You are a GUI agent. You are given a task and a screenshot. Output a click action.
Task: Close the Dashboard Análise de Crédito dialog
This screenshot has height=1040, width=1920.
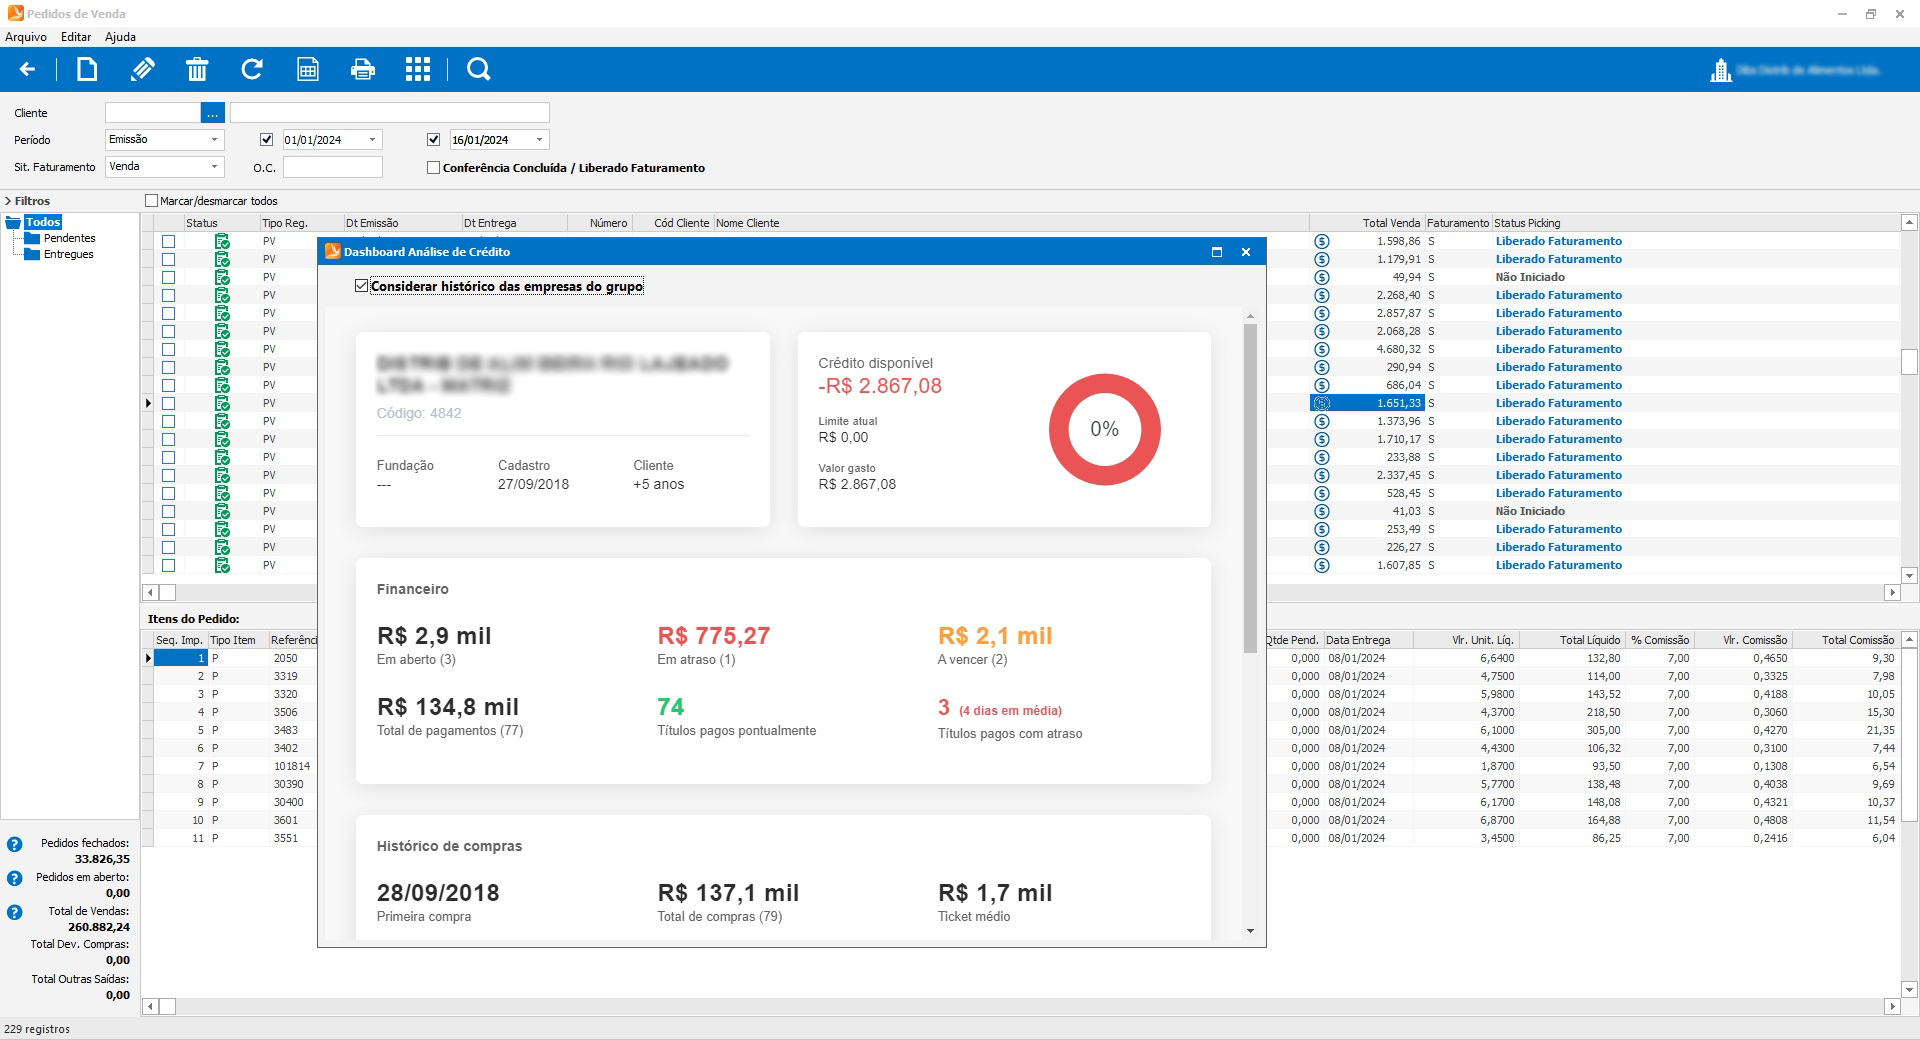[x=1246, y=252]
